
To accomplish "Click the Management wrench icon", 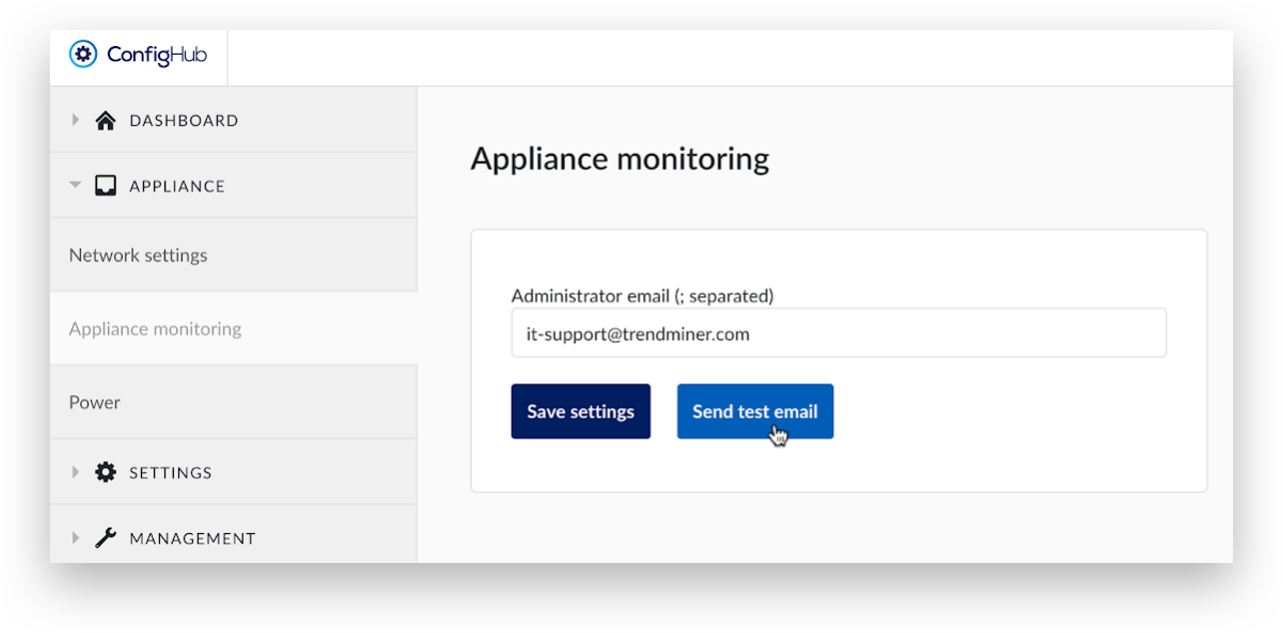I will tap(105, 538).
